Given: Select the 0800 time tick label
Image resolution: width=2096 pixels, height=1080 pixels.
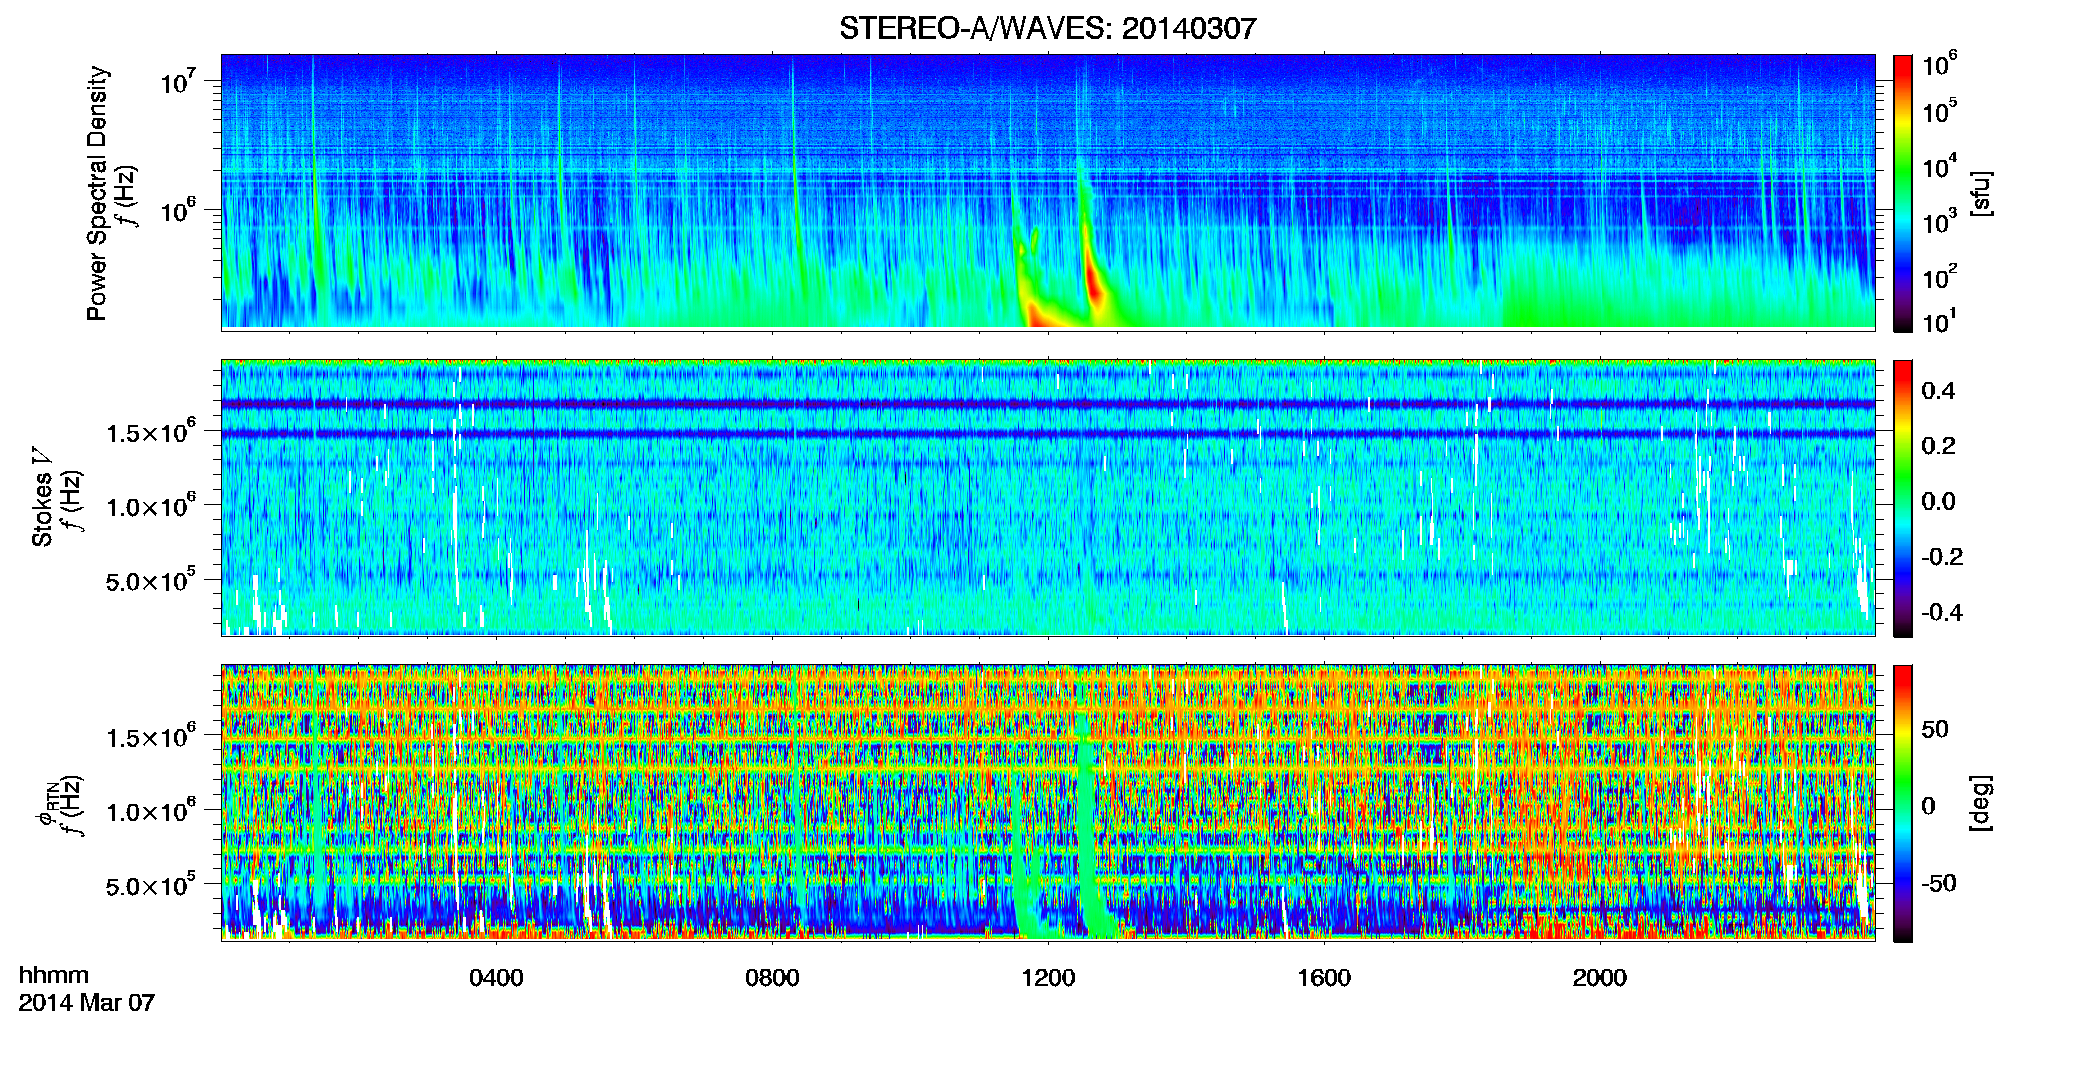Looking at the screenshot, I should [x=772, y=977].
